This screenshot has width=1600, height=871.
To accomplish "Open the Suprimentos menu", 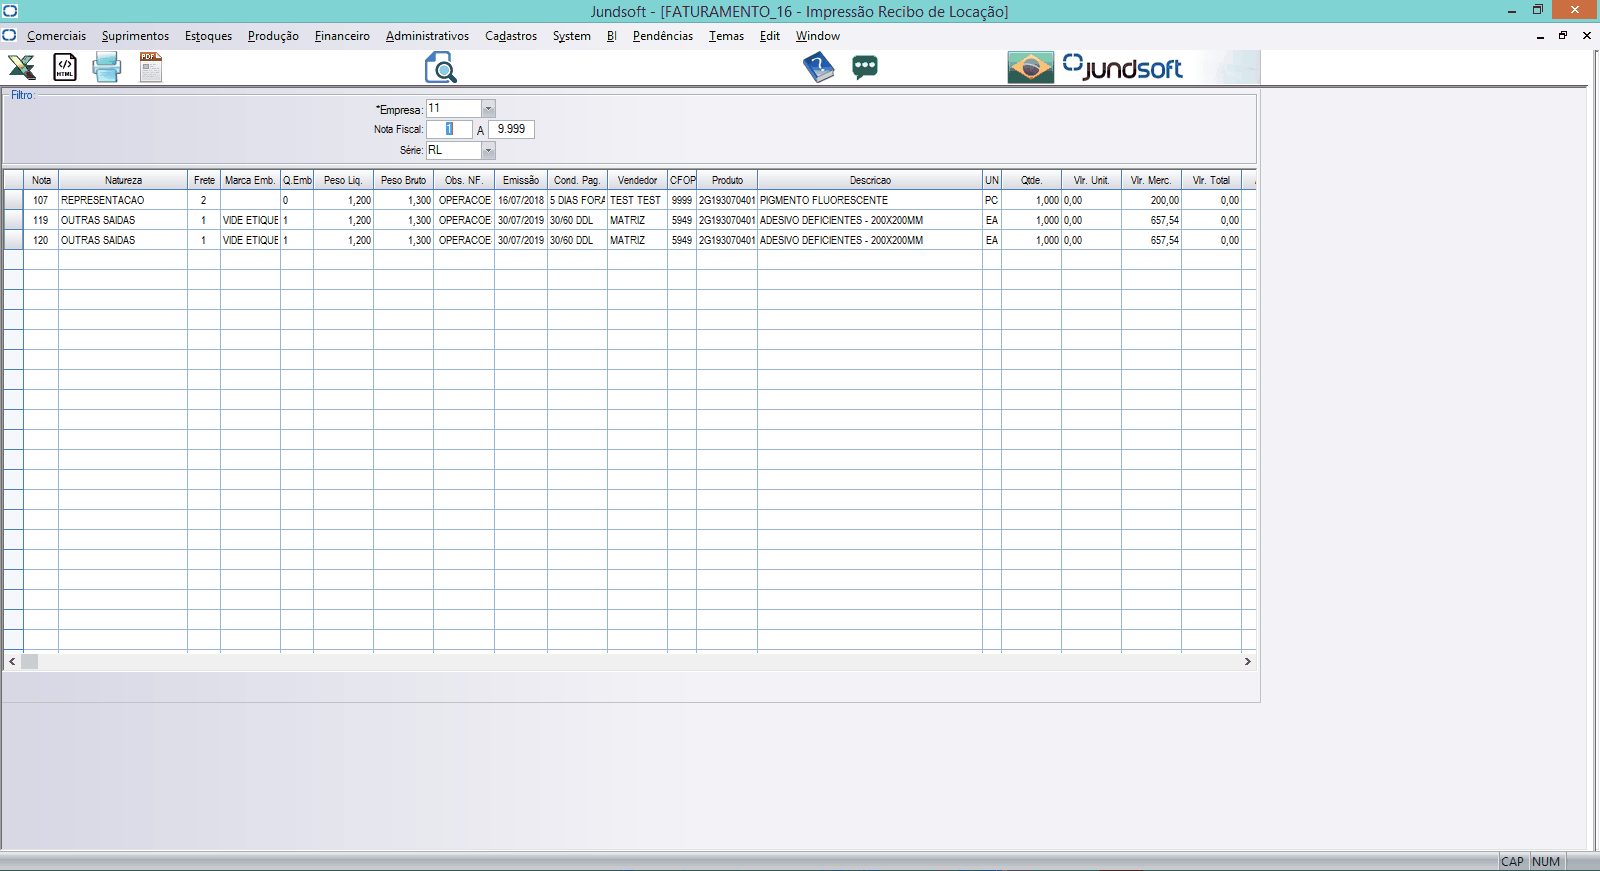I will [x=135, y=36].
